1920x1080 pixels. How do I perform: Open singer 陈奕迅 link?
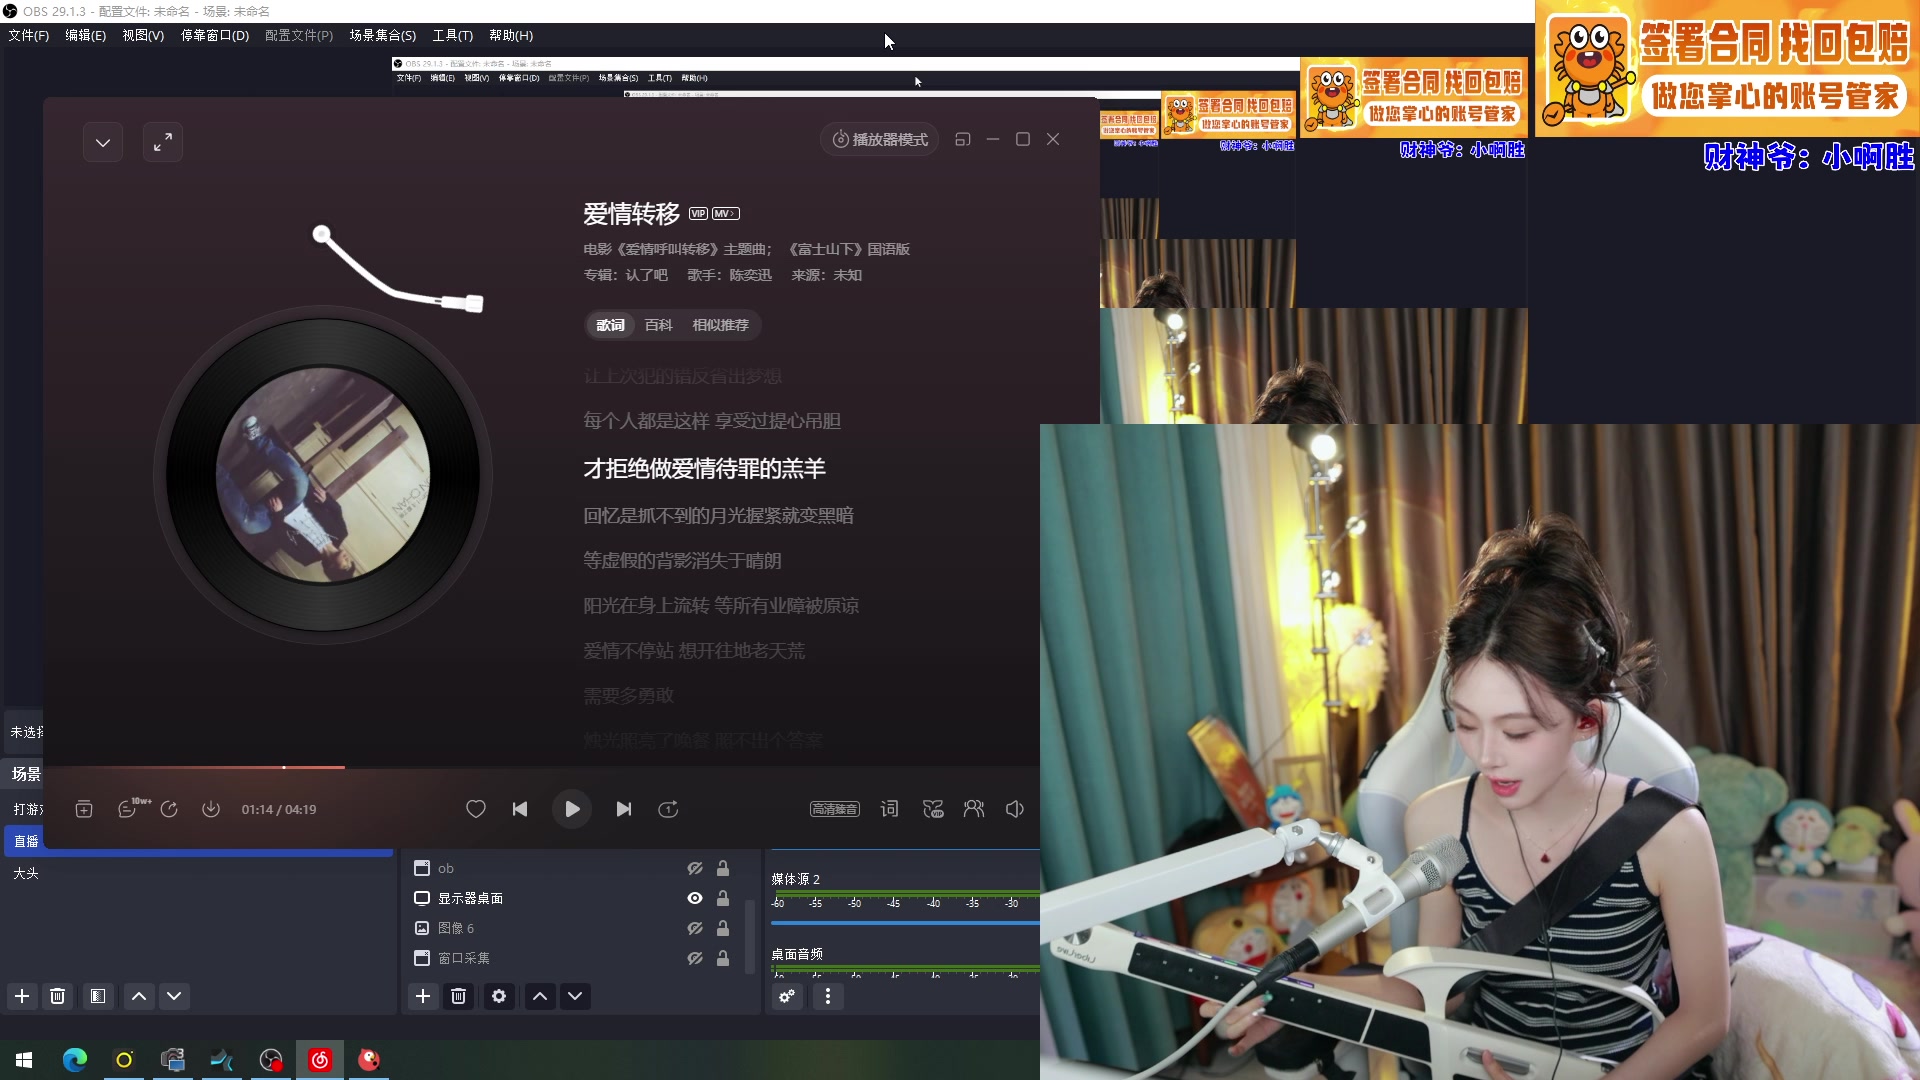(x=750, y=275)
